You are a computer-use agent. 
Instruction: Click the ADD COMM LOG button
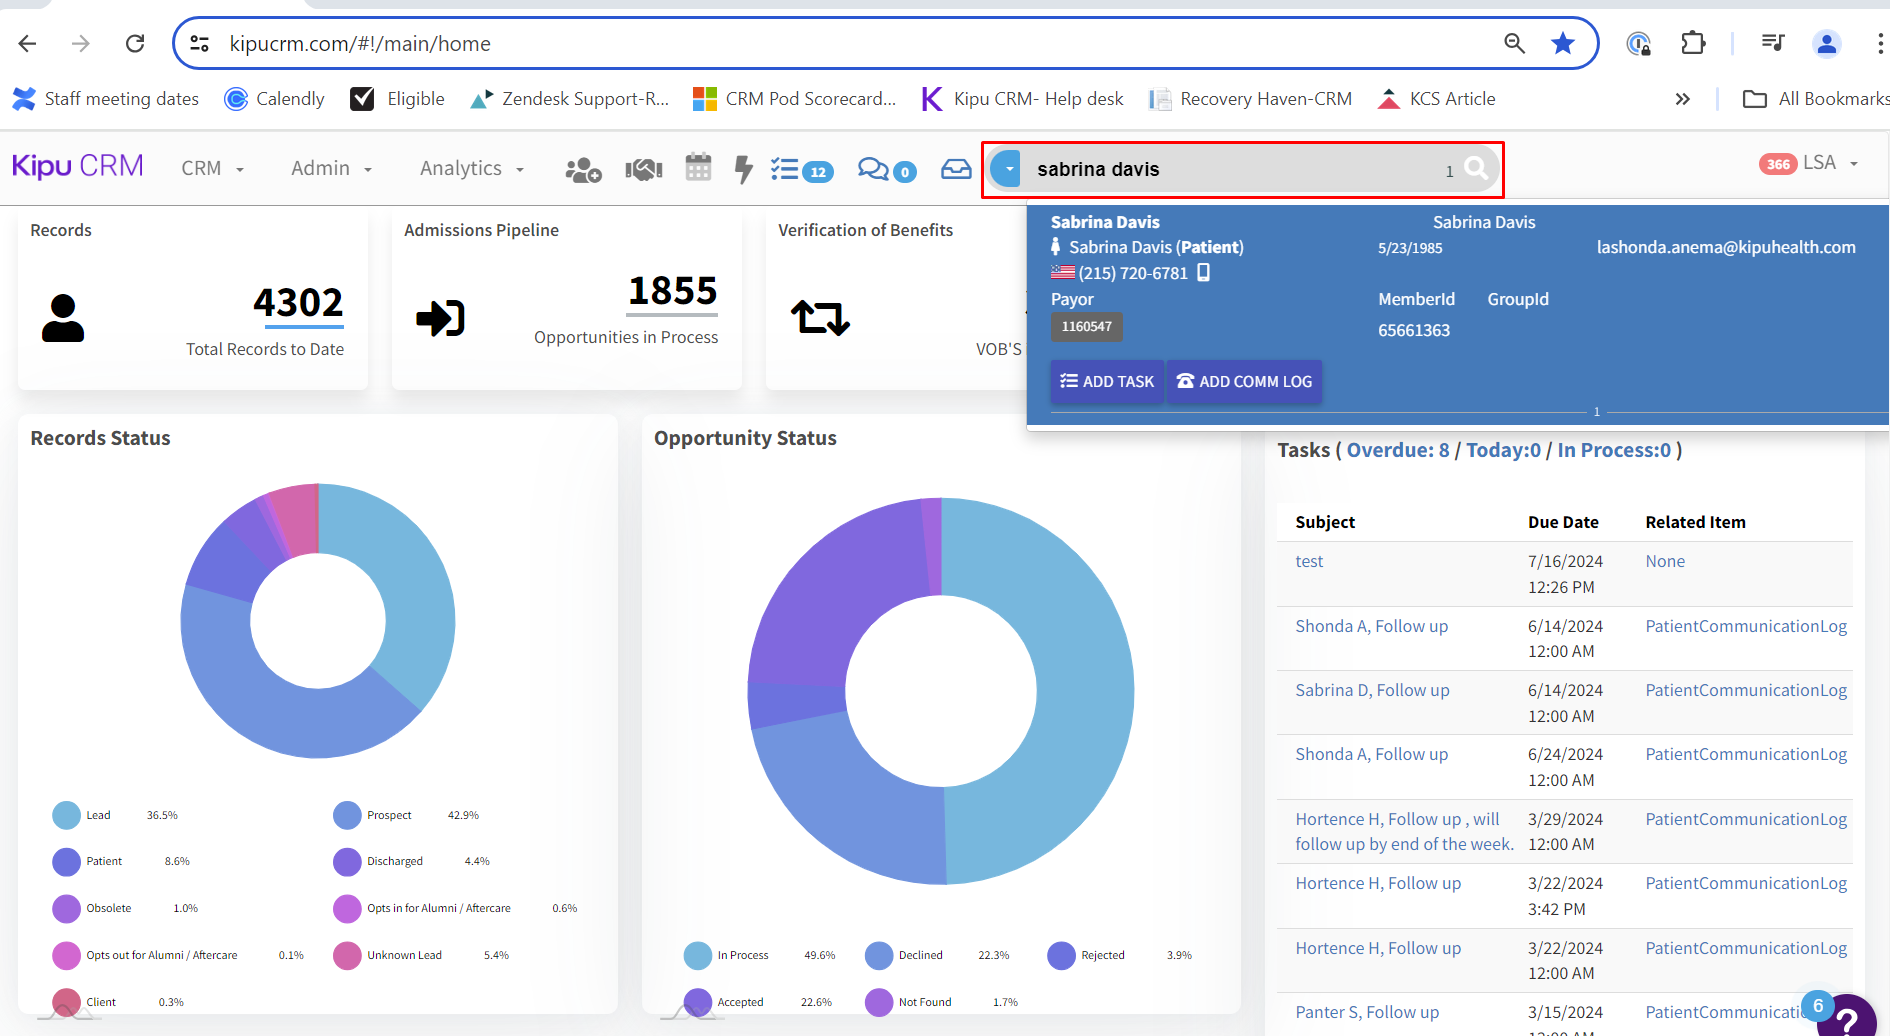pos(1244,381)
